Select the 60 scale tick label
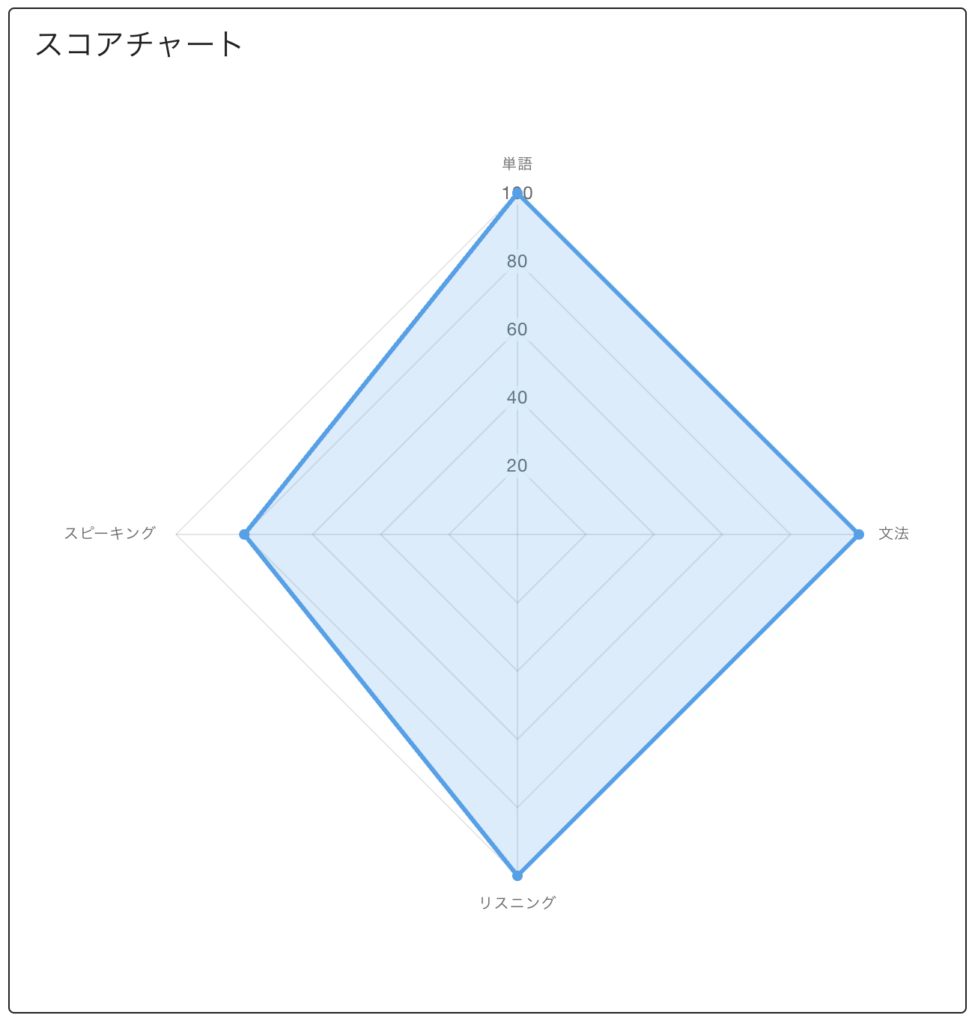The height and width of the screenshot is (1024, 975). click(516, 330)
